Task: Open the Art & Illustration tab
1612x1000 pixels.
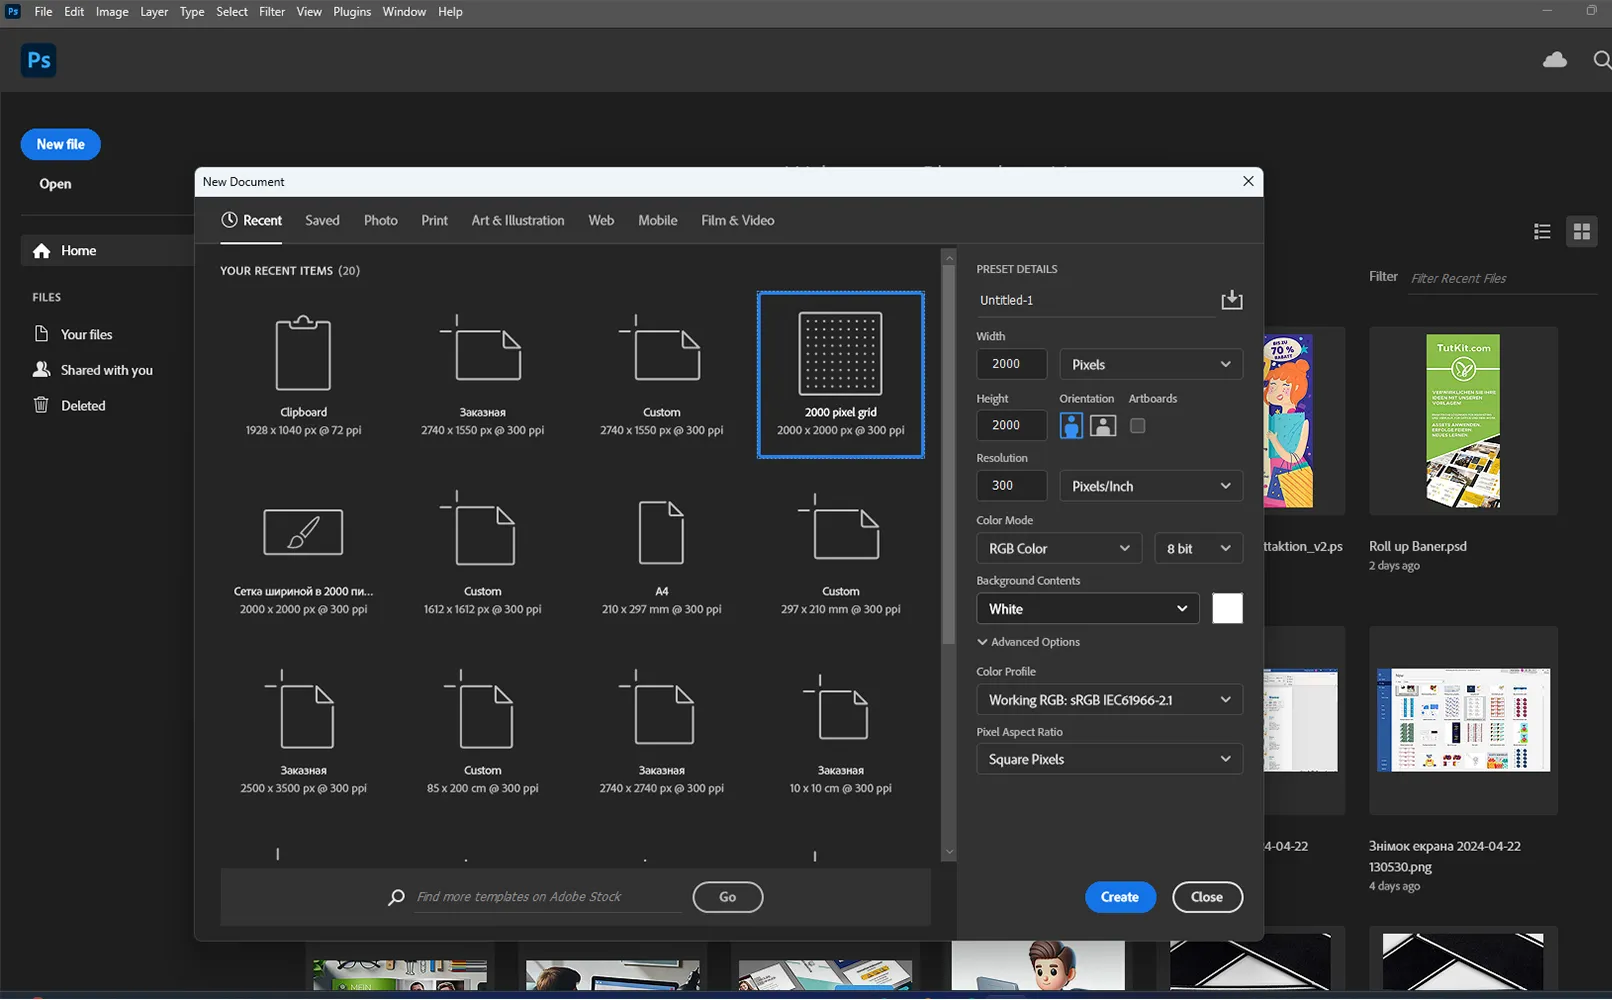Action: [518, 220]
